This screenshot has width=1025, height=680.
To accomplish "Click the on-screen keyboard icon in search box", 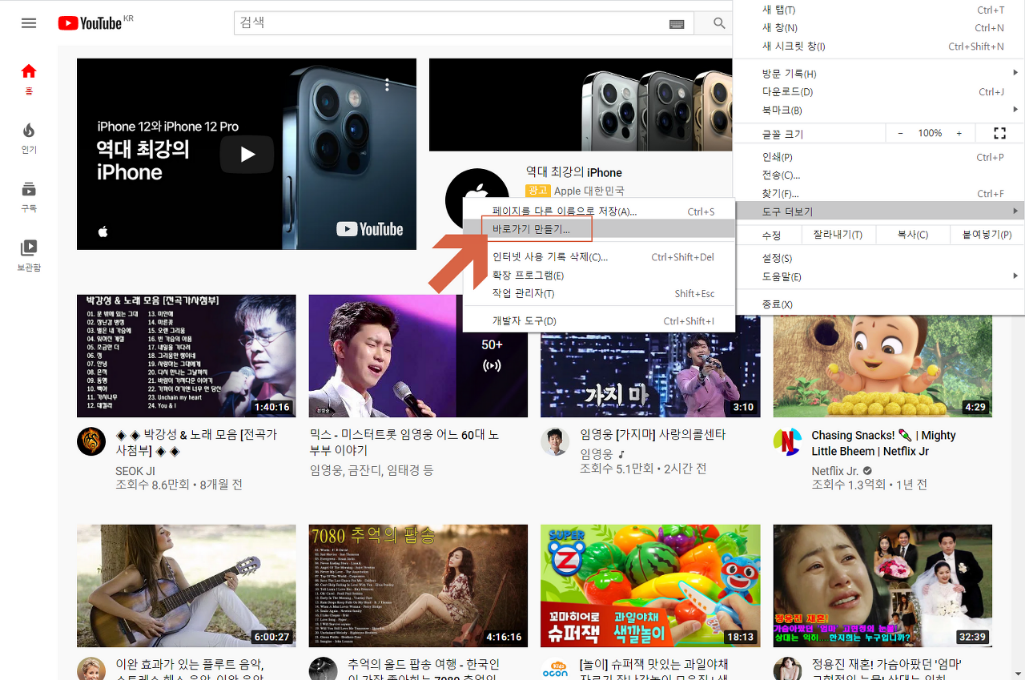I will [677, 24].
